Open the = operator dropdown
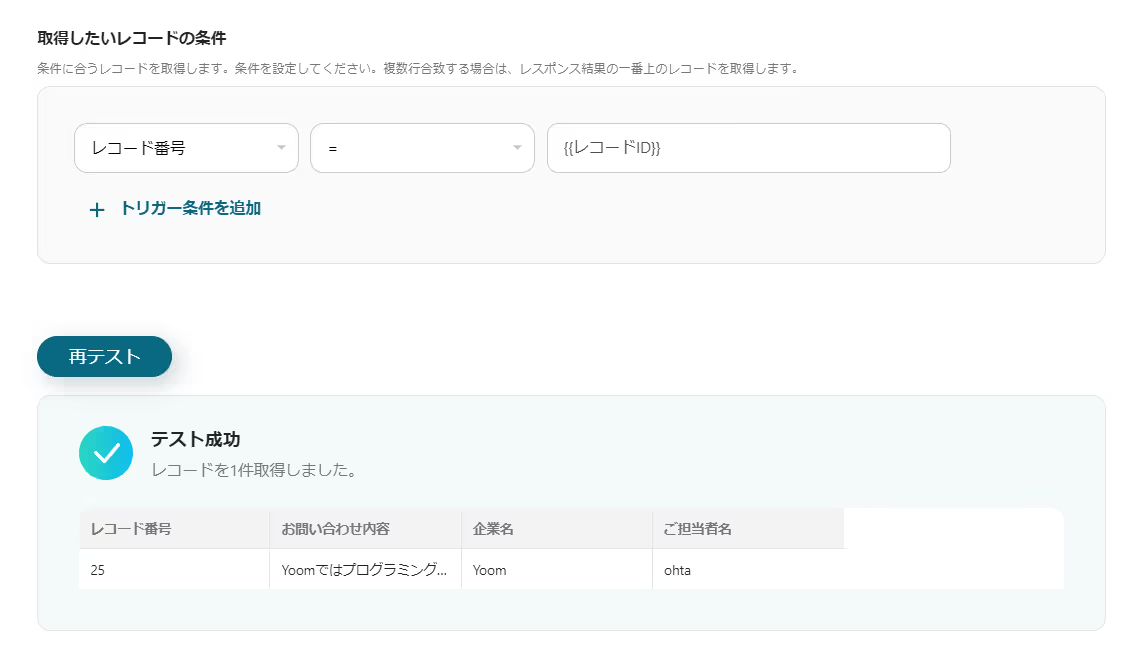The height and width of the screenshot is (663, 1140). 422,148
